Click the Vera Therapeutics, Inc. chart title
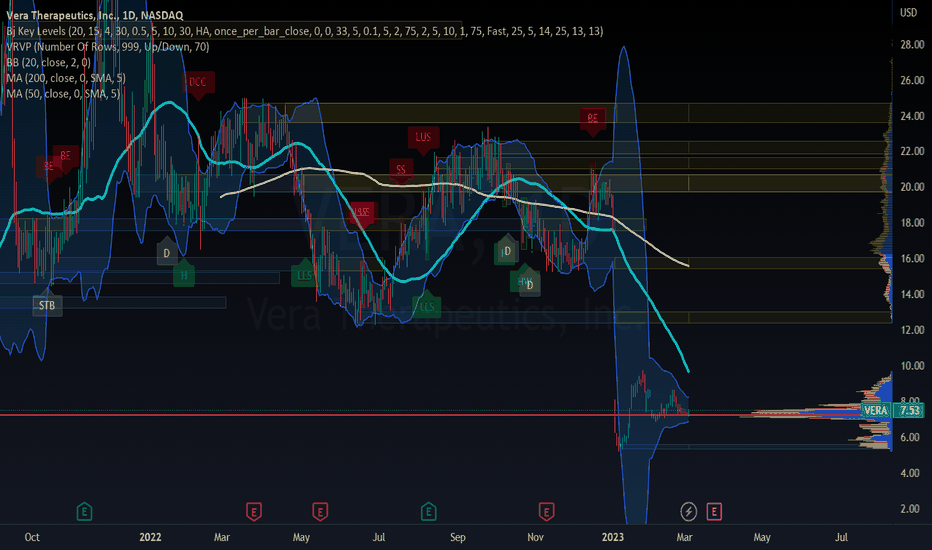932x550 pixels. pos(95,15)
